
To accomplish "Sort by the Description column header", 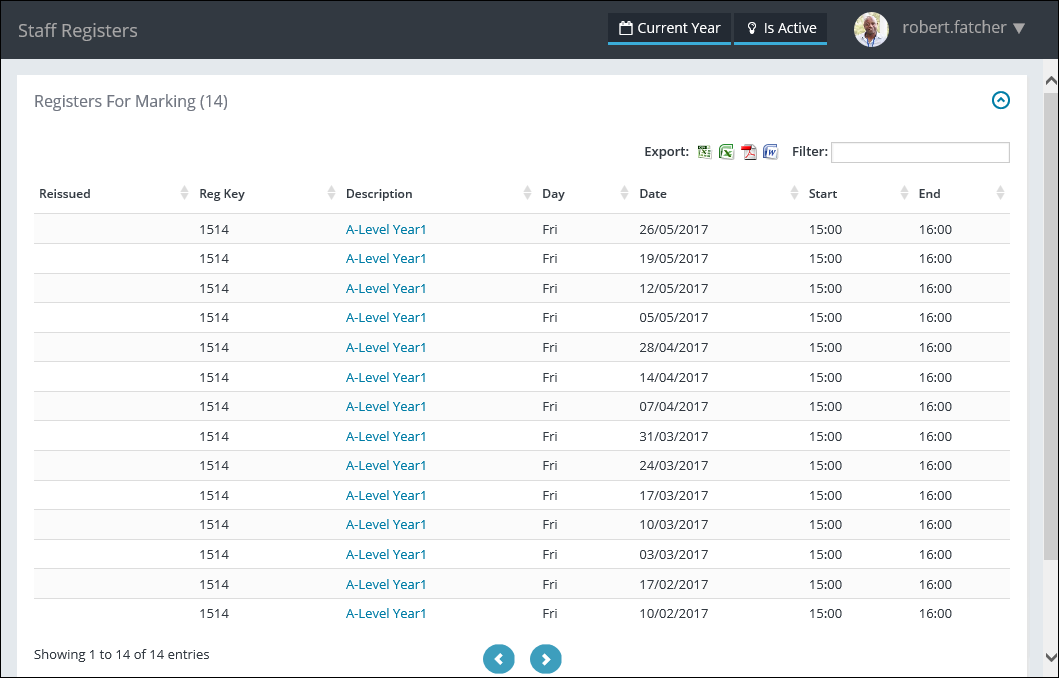I will click(x=379, y=194).
